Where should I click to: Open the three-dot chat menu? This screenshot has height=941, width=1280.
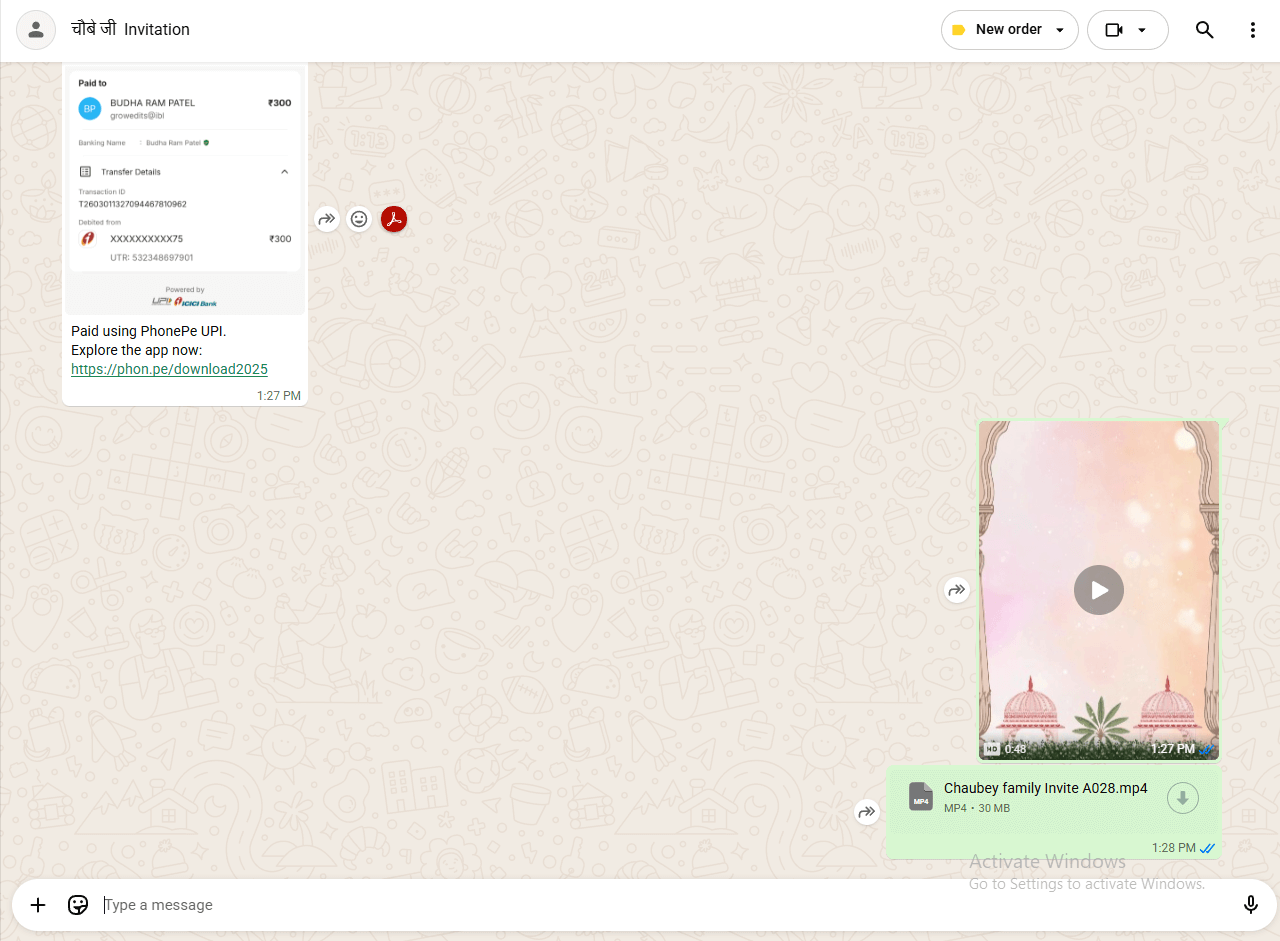1252,30
